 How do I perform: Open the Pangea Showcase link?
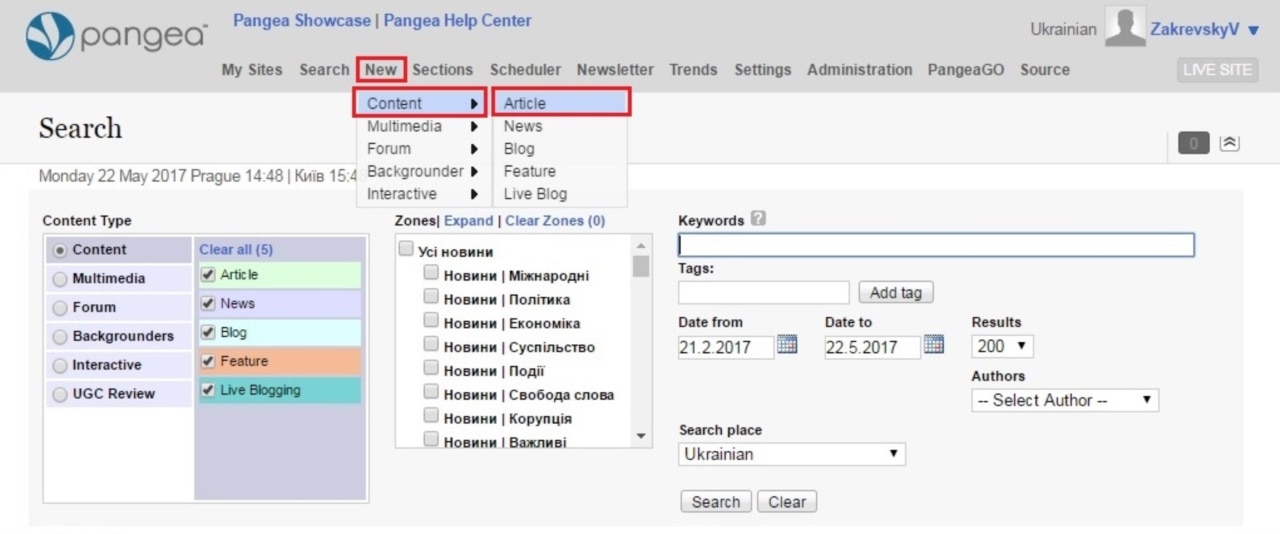point(302,21)
